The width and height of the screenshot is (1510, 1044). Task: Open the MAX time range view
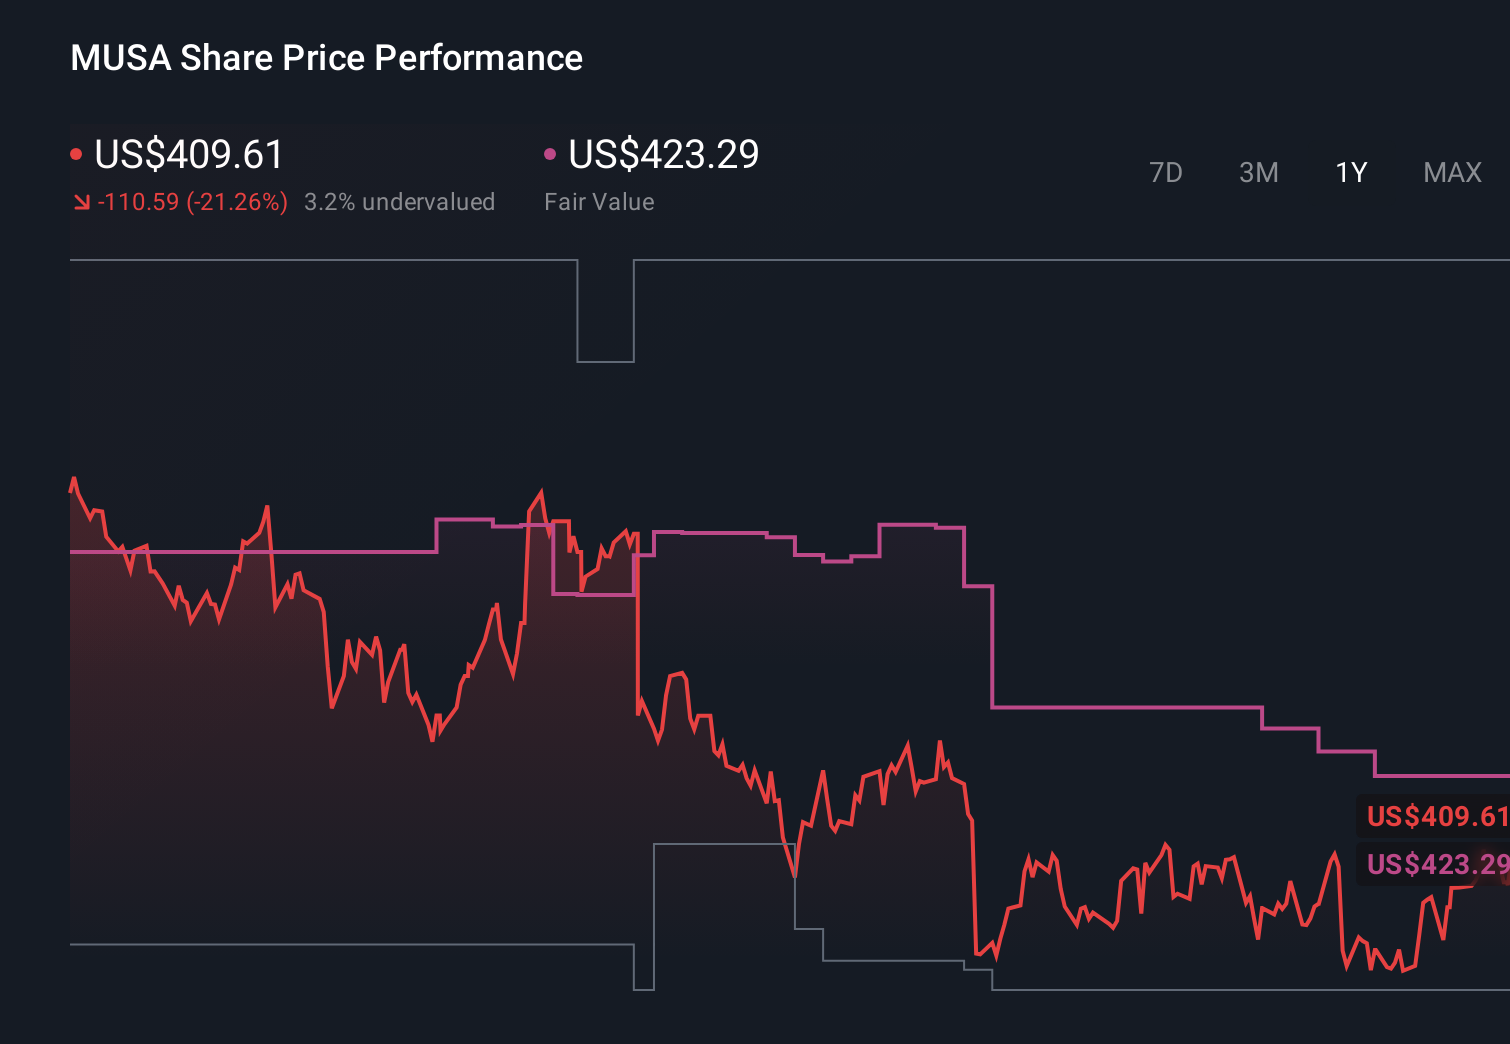(1451, 172)
